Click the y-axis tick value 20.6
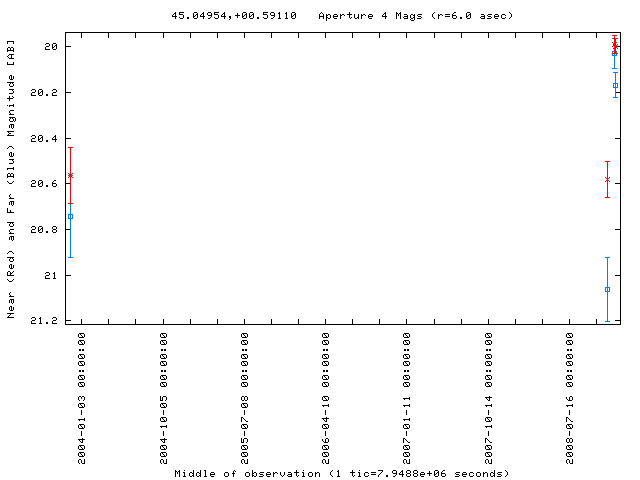640x480 pixels. (x=44, y=184)
